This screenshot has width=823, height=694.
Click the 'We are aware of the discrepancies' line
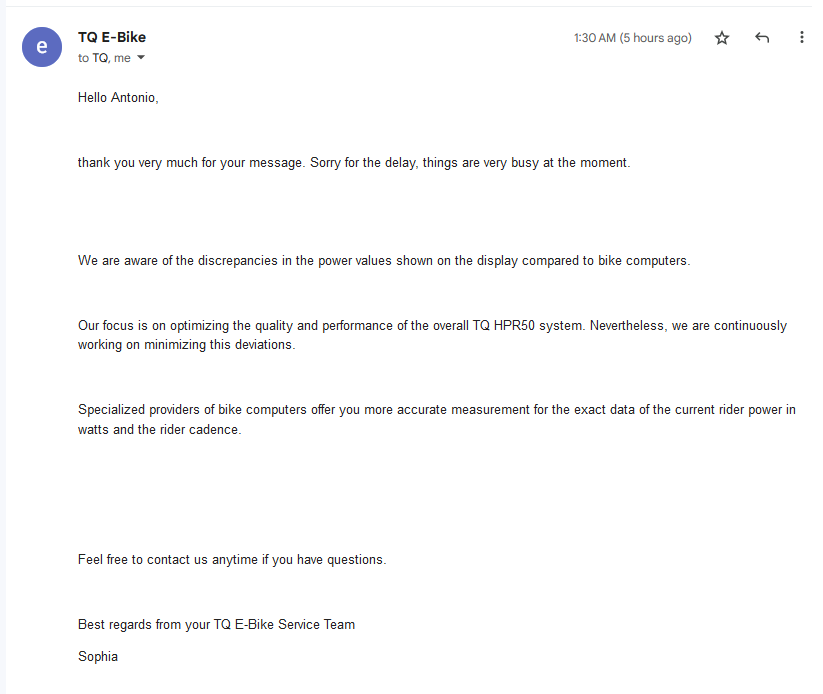point(384,261)
